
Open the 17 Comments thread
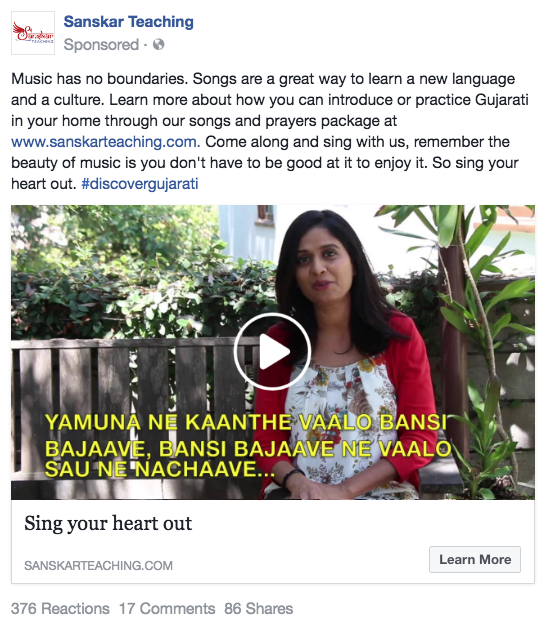point(167,608)
